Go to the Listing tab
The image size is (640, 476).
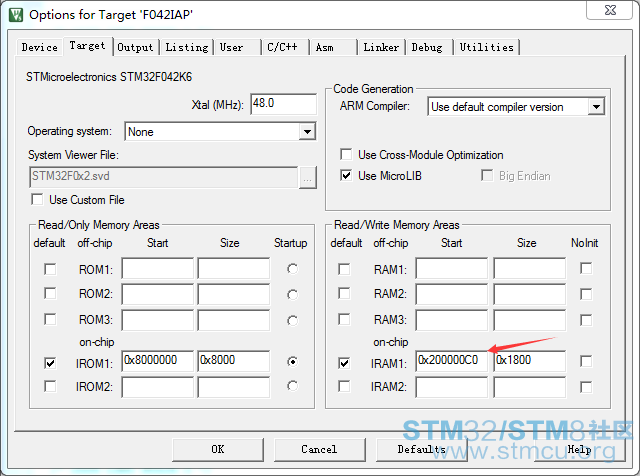(x=187, y=47)
